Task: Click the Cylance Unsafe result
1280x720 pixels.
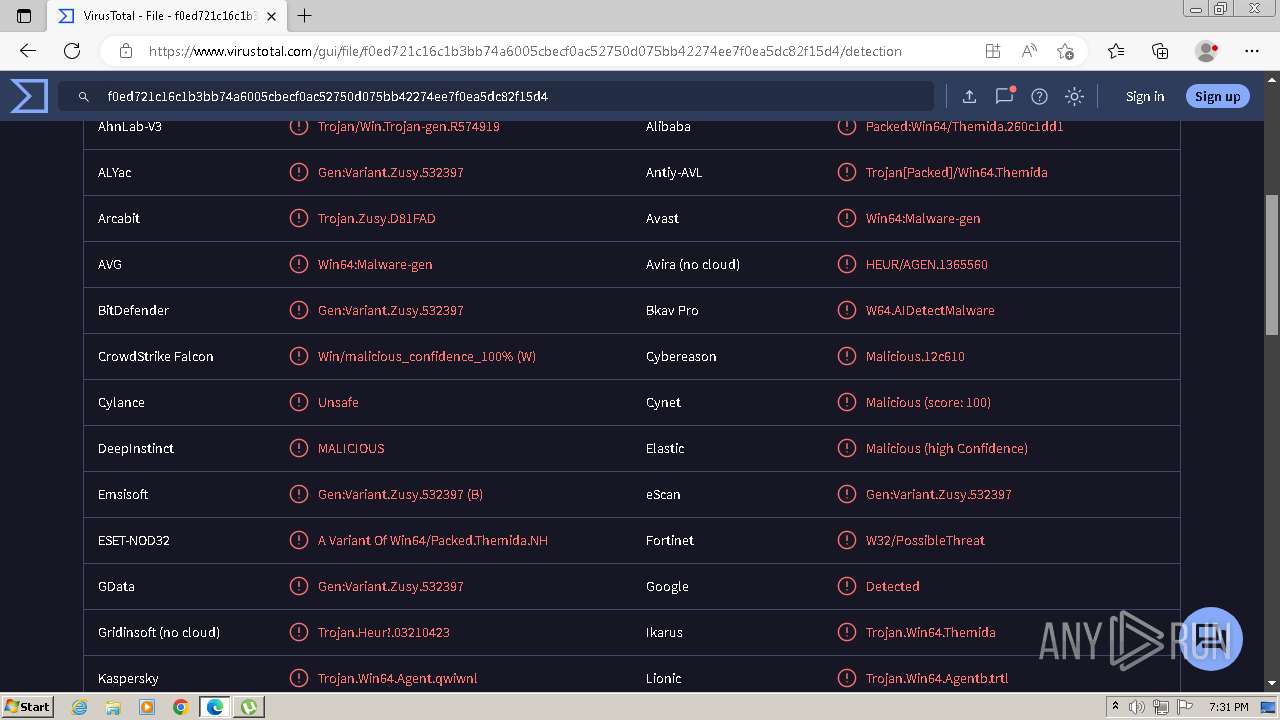Action: [x=338, y=402]
